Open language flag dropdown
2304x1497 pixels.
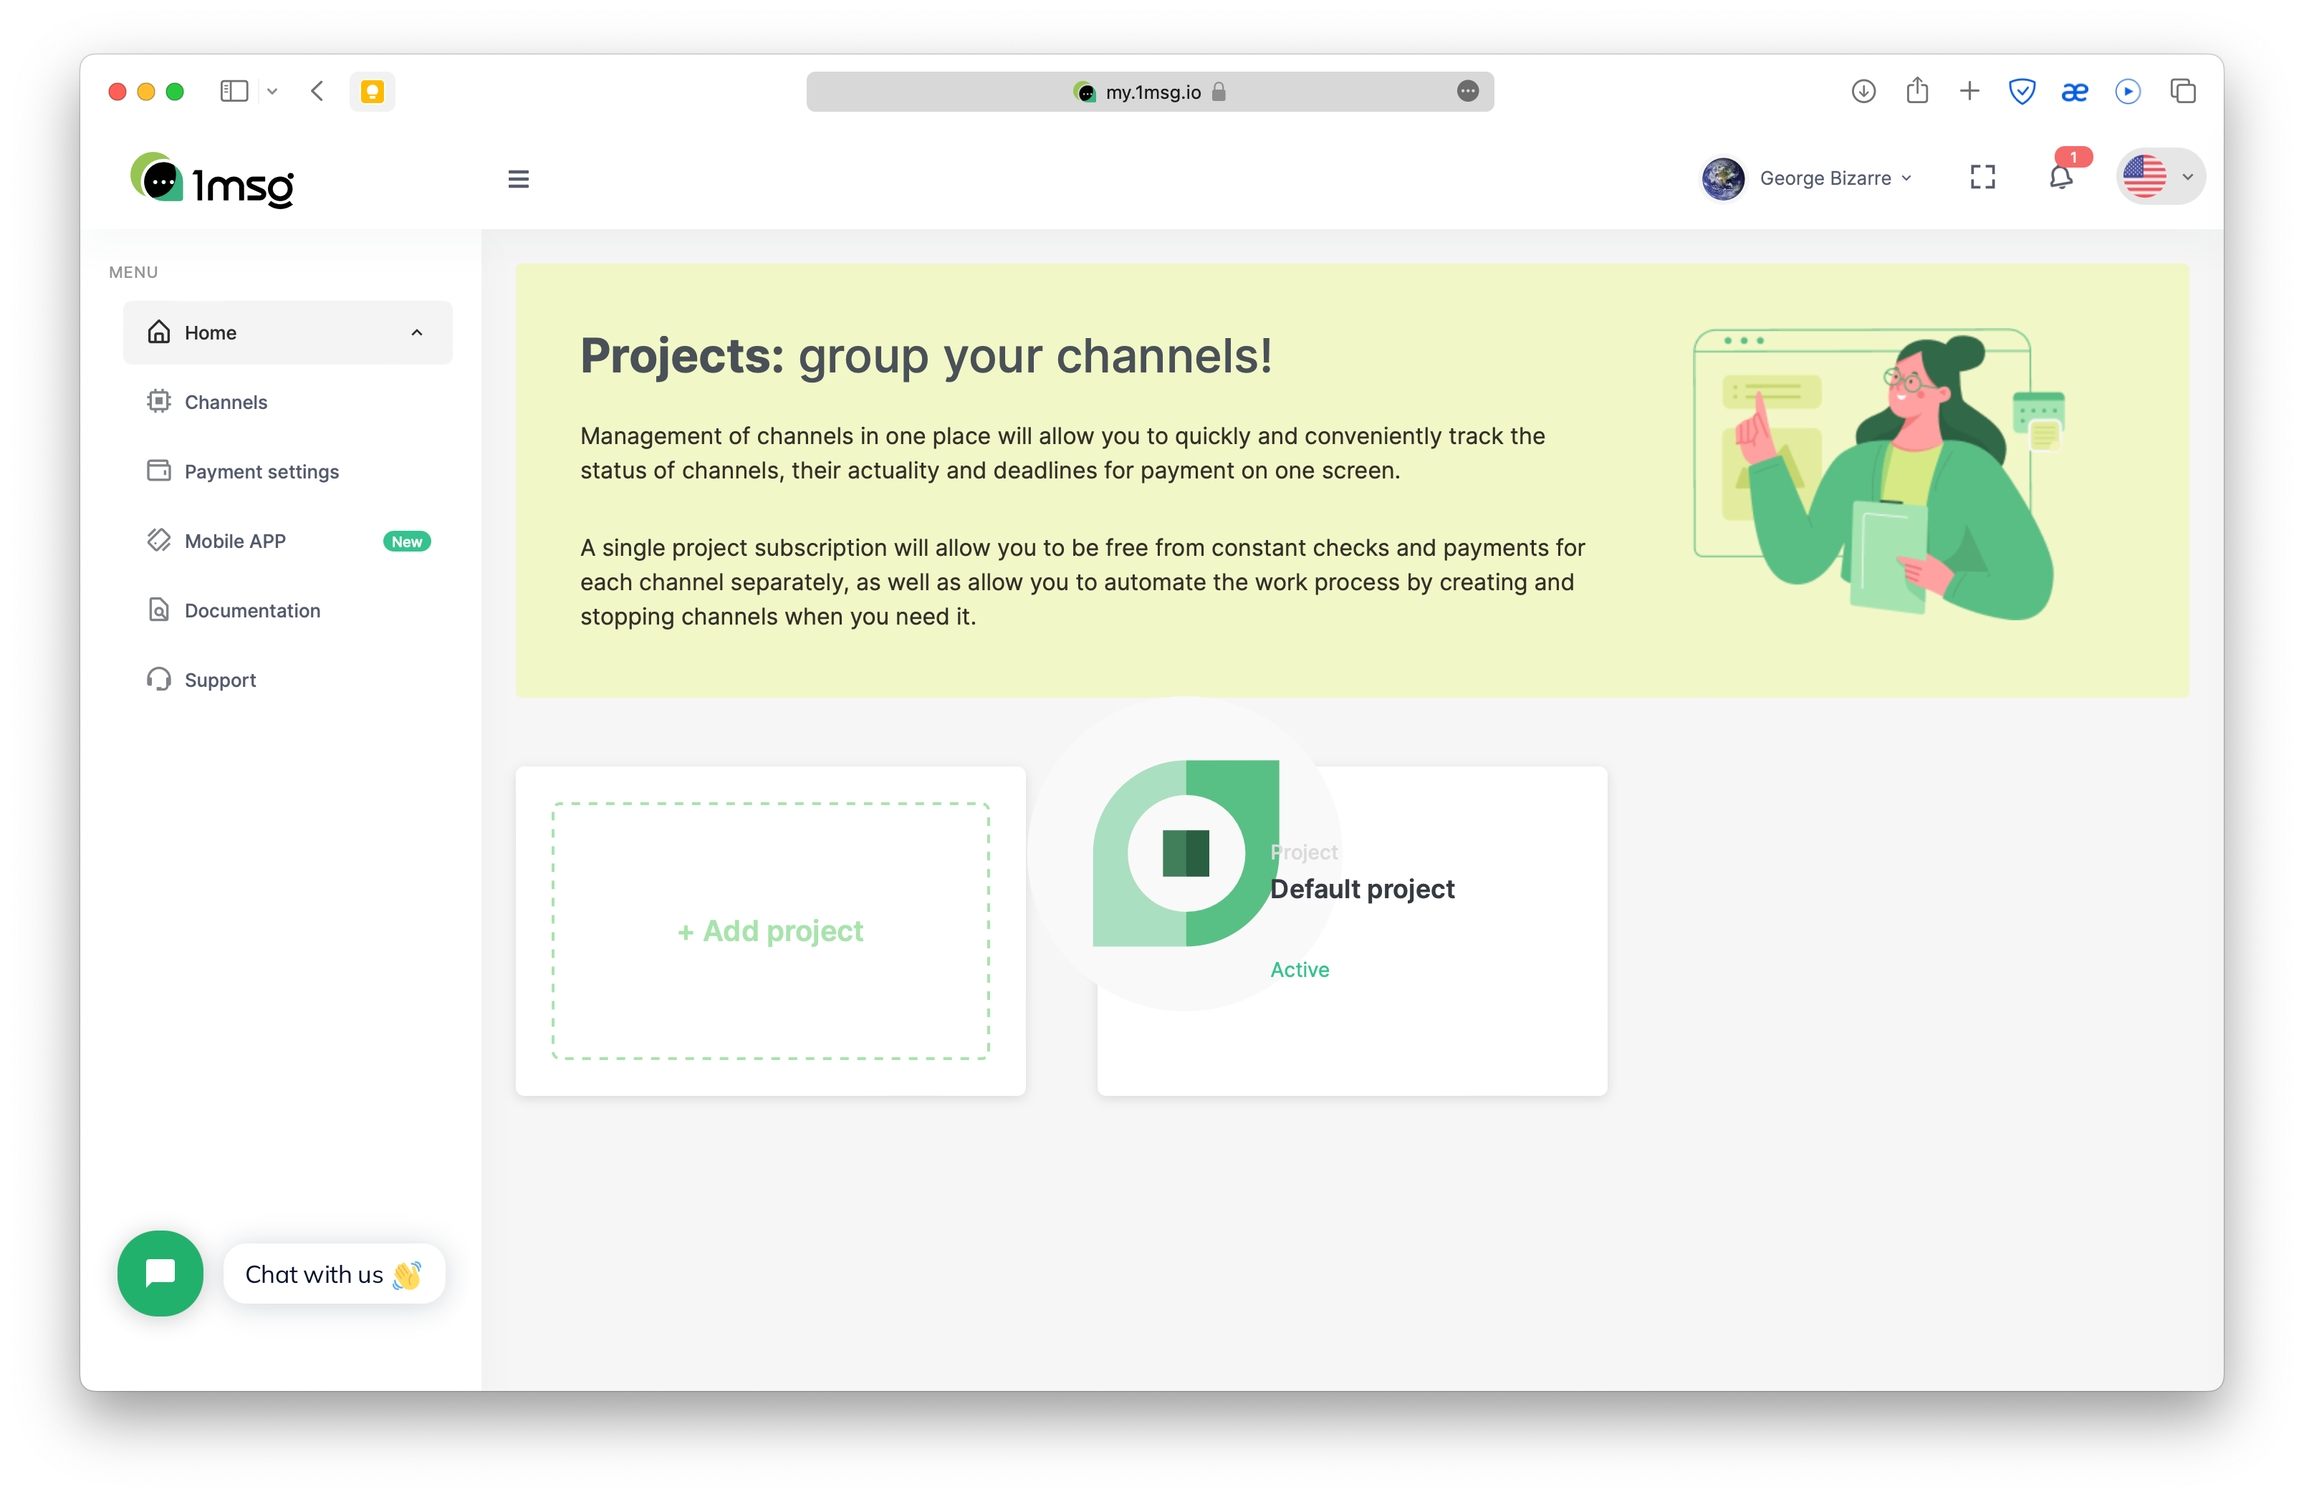(x=2160, y=177)
